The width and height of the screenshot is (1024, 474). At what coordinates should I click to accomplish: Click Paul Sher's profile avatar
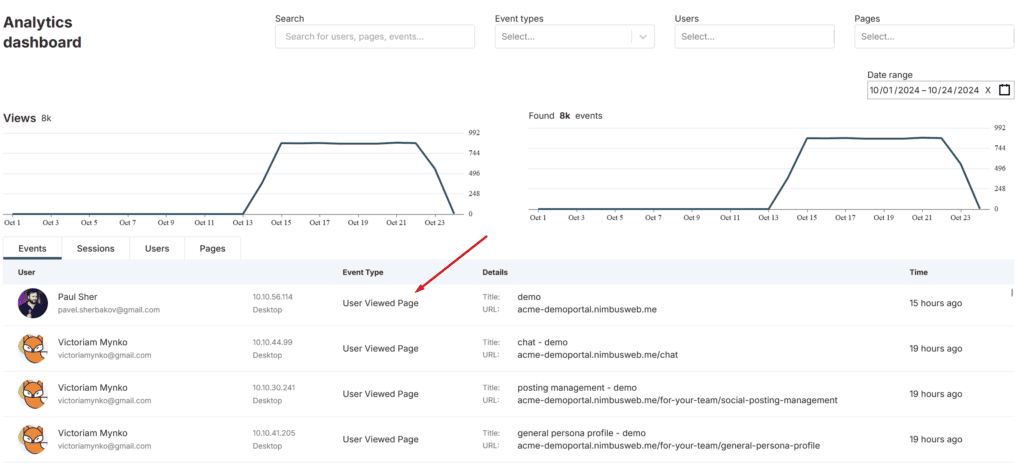pyautogui.click(x=33, y=303)
